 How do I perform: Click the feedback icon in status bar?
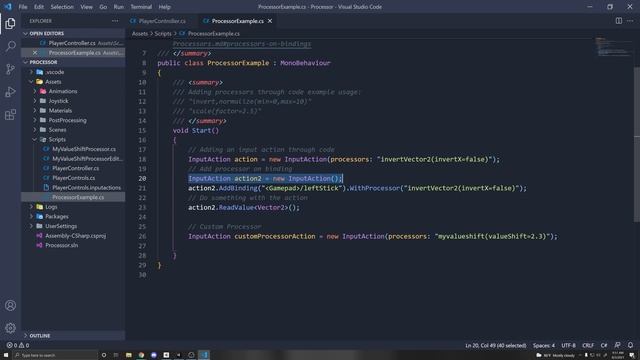point(618,345)
